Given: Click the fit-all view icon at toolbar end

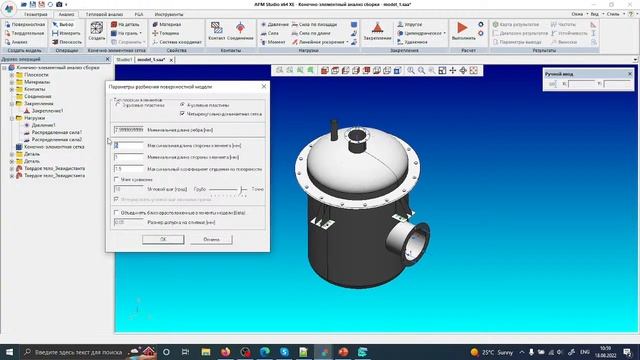Looking at the screenshot, I should 473,71.
